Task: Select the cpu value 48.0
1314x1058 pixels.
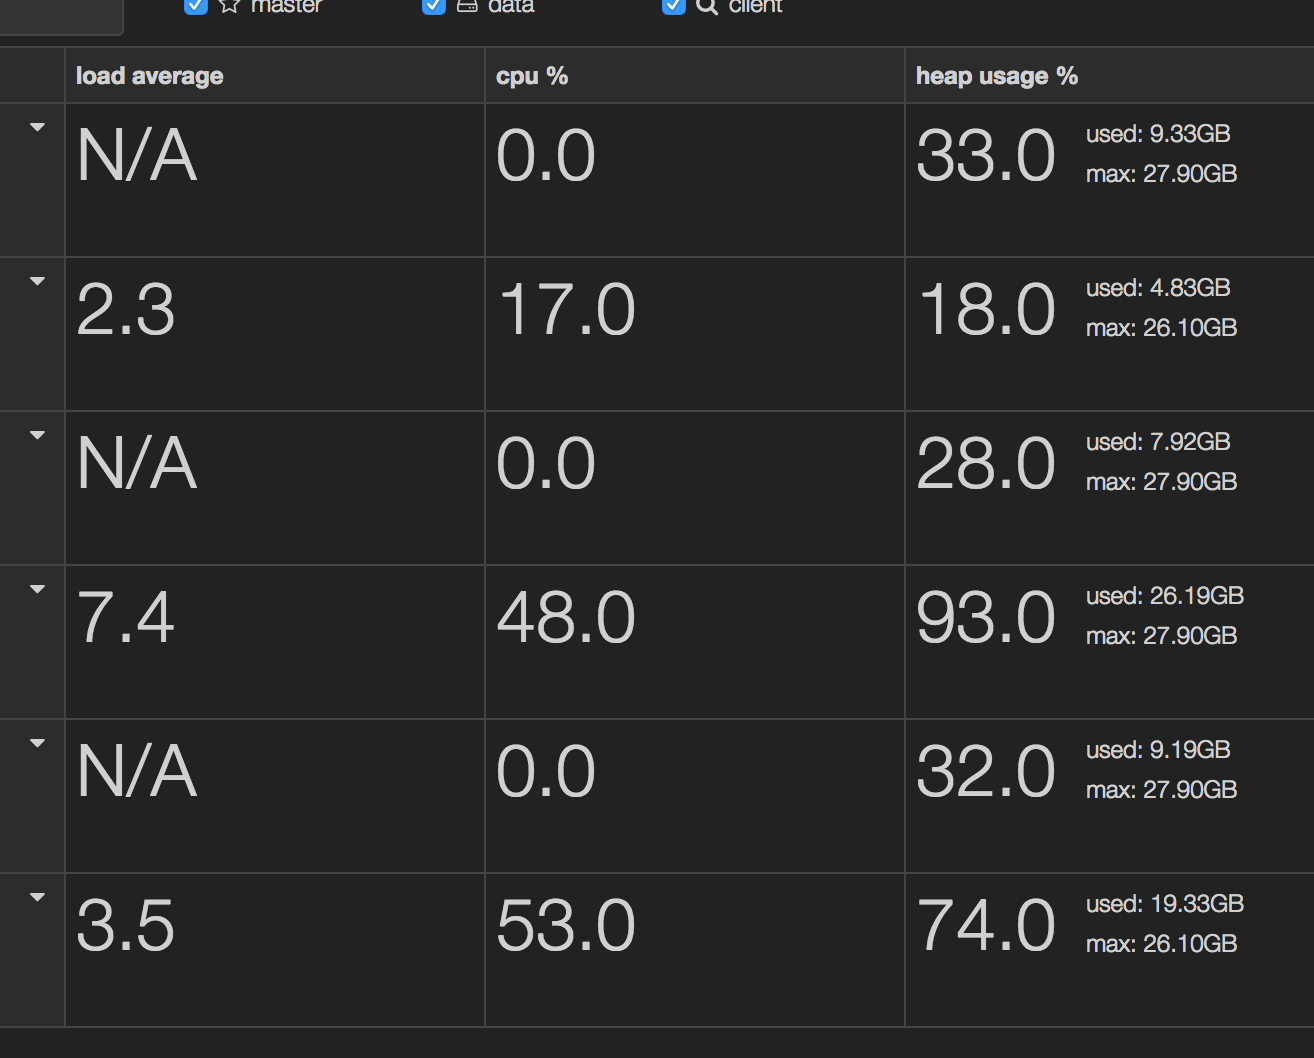Action: tap(566, 617)
